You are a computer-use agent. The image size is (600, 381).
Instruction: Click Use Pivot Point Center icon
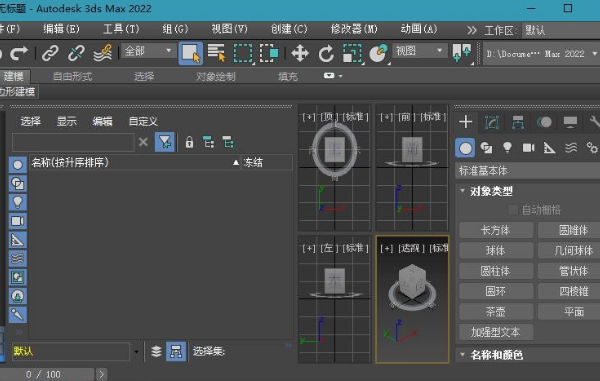tap(461, 53)
